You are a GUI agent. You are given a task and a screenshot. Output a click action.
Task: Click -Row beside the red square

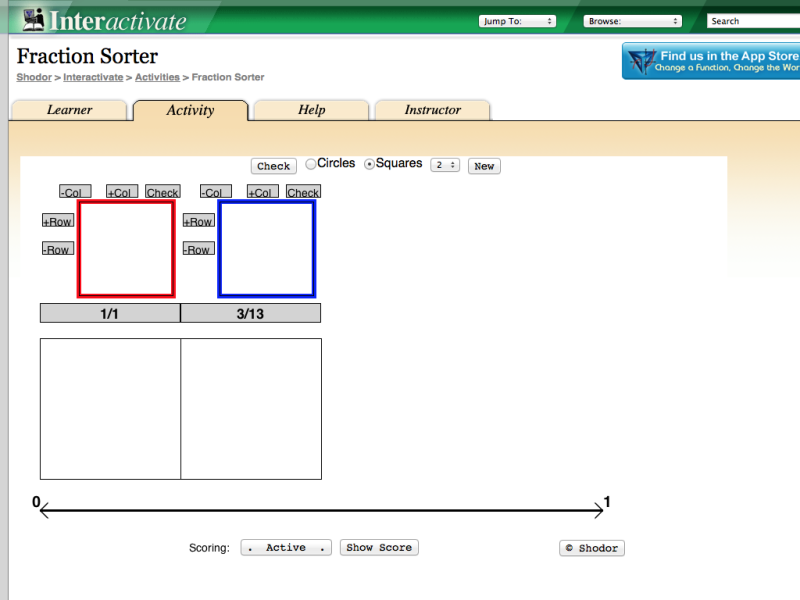57,249
